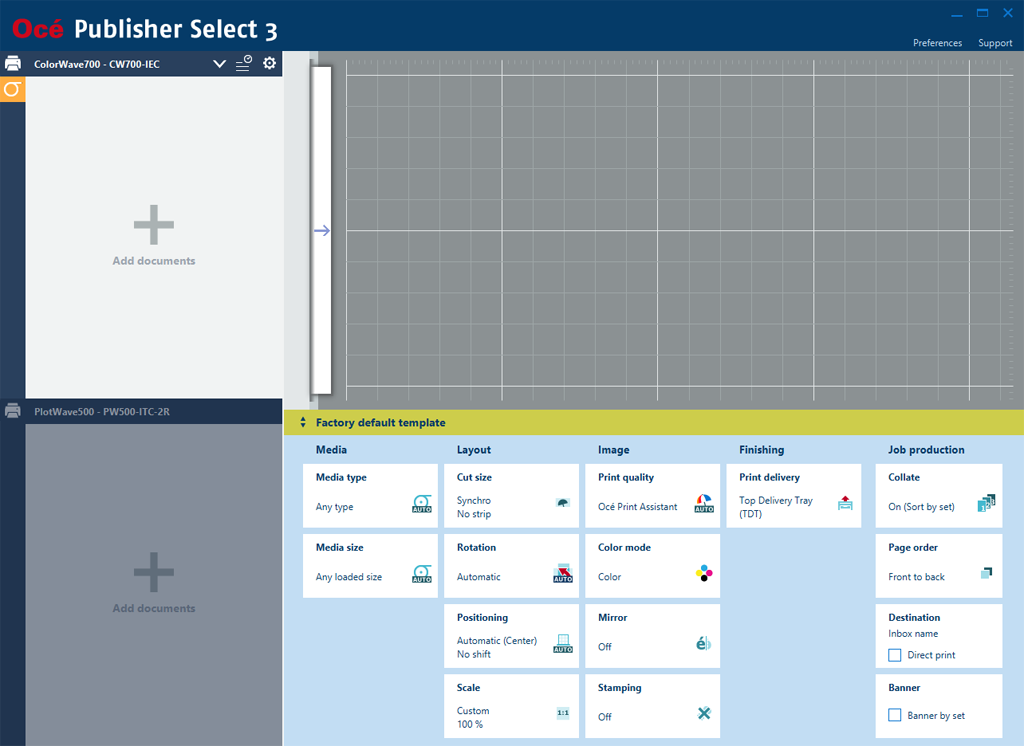
Task: Maximize the Publisher Select window
Action: 982,13
